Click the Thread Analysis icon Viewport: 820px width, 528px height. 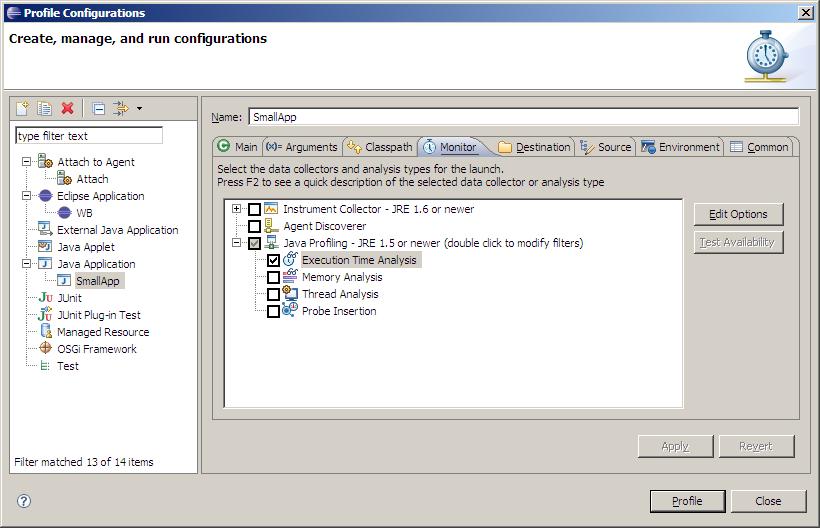290,293
